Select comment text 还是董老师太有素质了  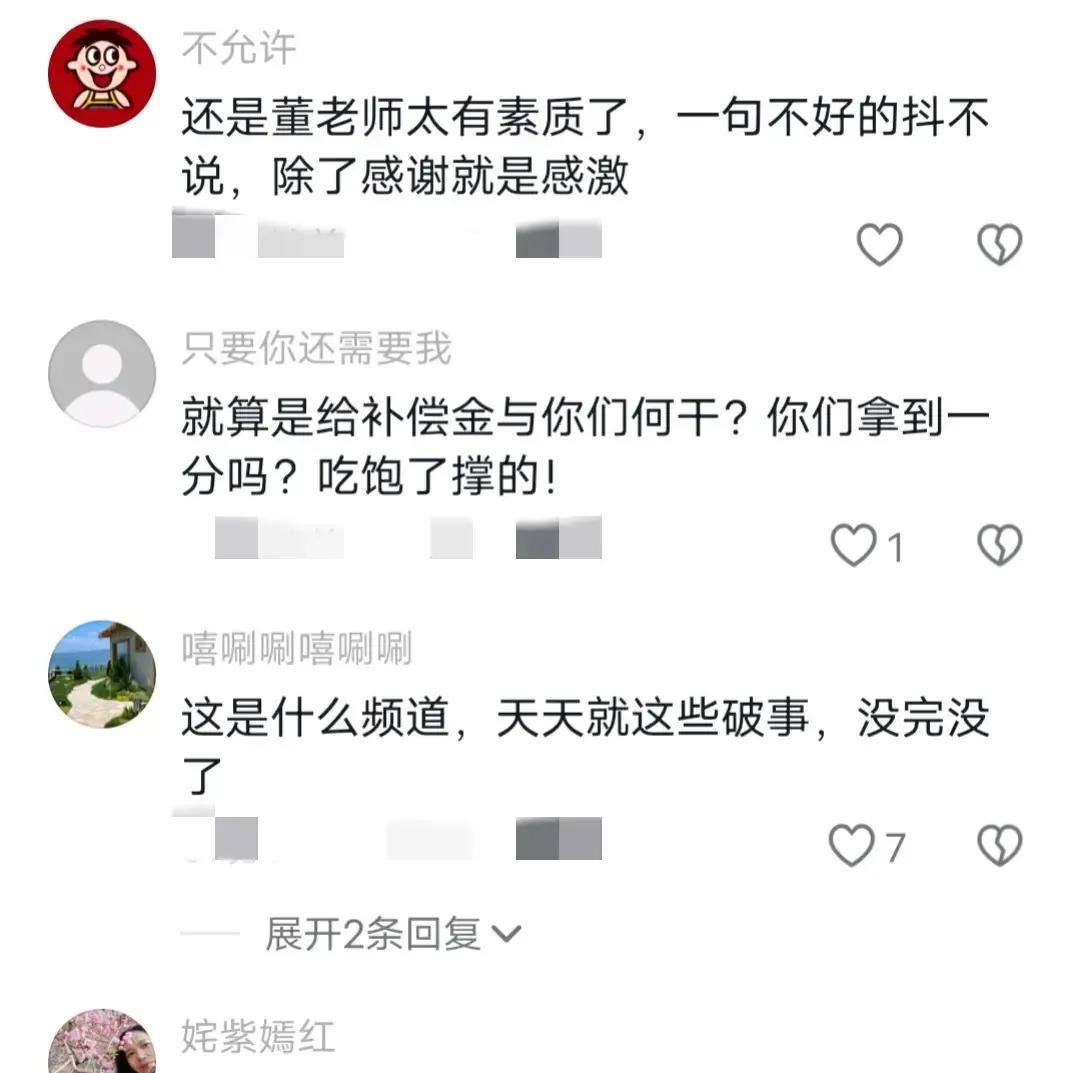(x=405, y=117)
